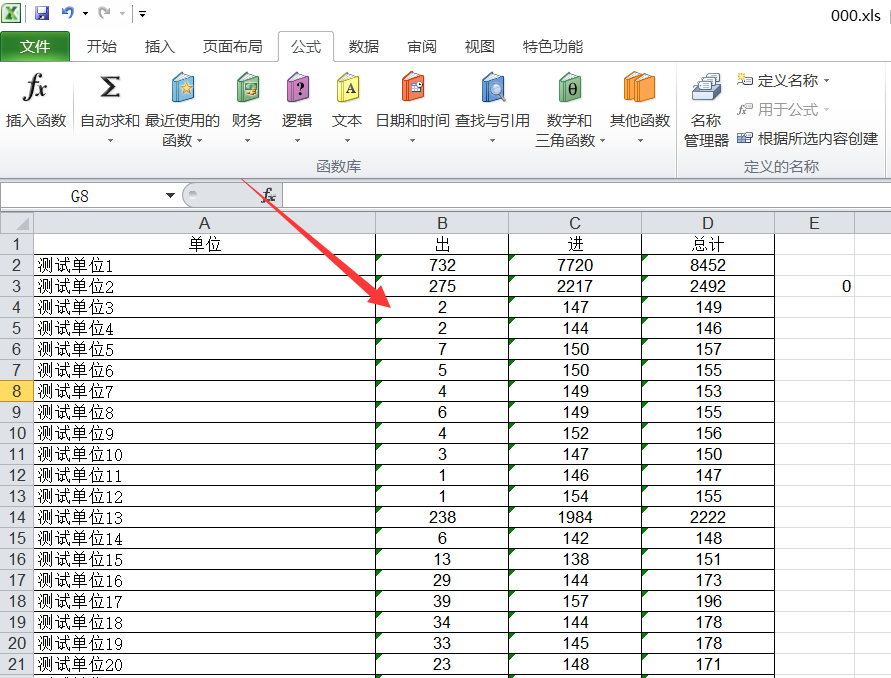Open the Financial functions icon
This screenshot has height=678, width=891.
(x=247, y=88)
